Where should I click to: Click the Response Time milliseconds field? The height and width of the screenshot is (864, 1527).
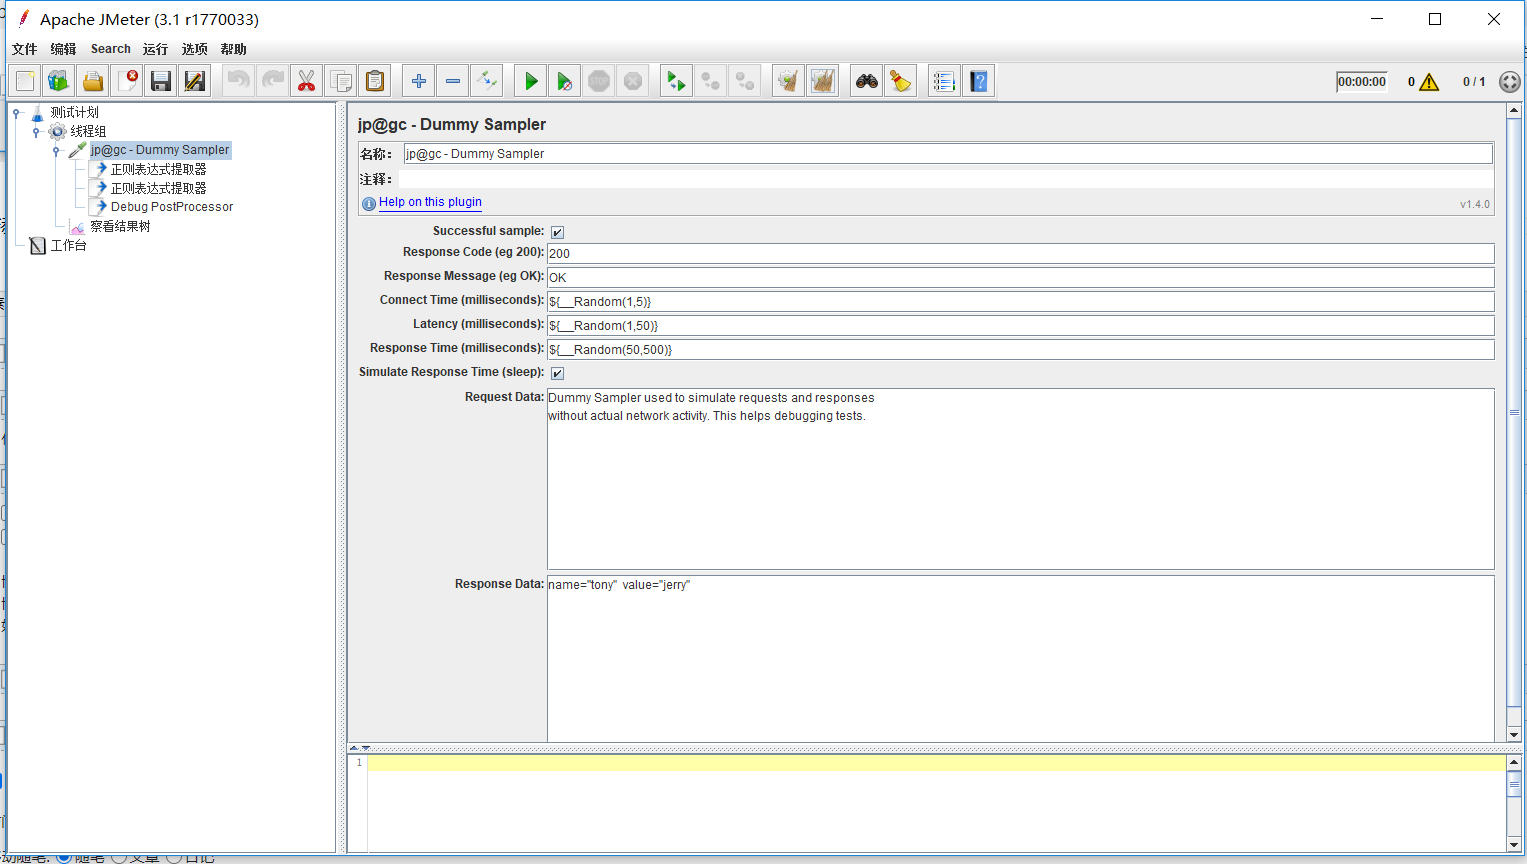click(x=1021, y=350)
